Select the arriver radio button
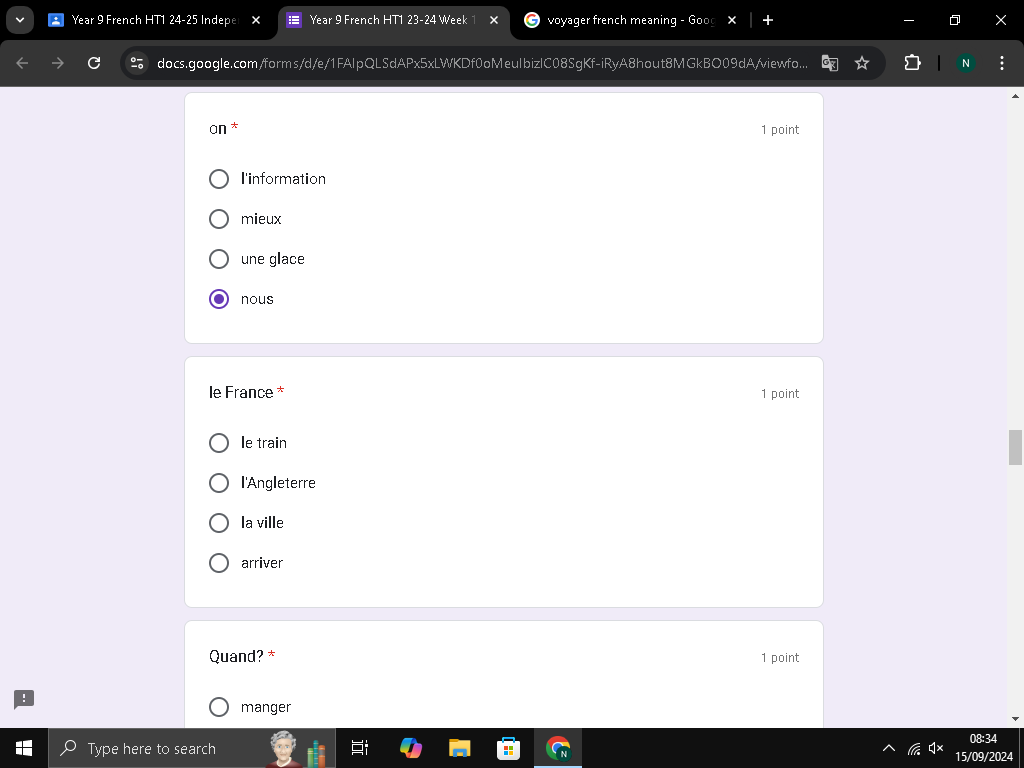The width and height of the screenshot is (1024, 768). (x=219, y=563)
